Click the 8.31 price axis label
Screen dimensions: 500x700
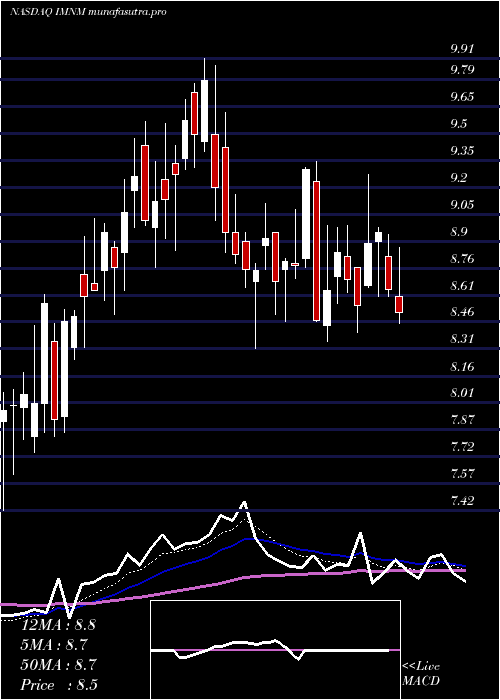coord(462,339)
